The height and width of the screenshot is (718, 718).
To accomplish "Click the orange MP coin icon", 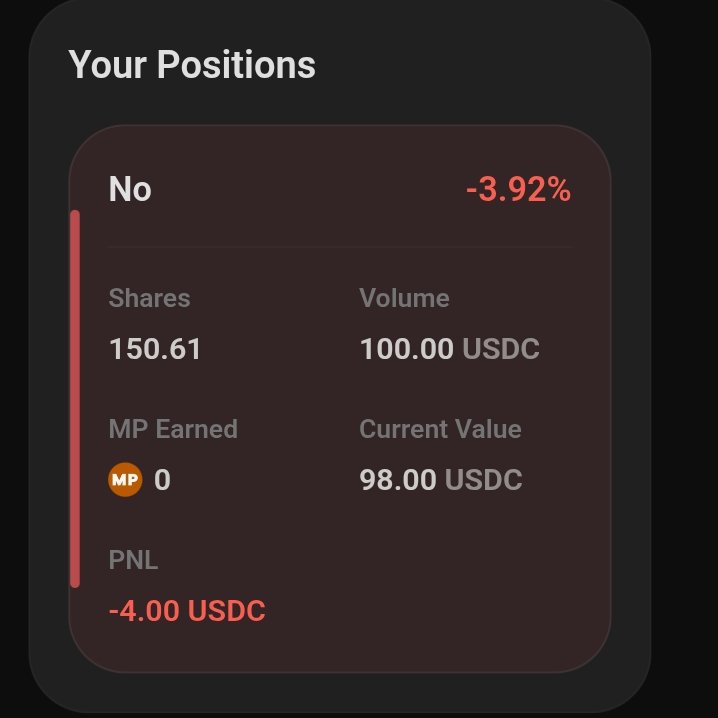I will 125,479.
